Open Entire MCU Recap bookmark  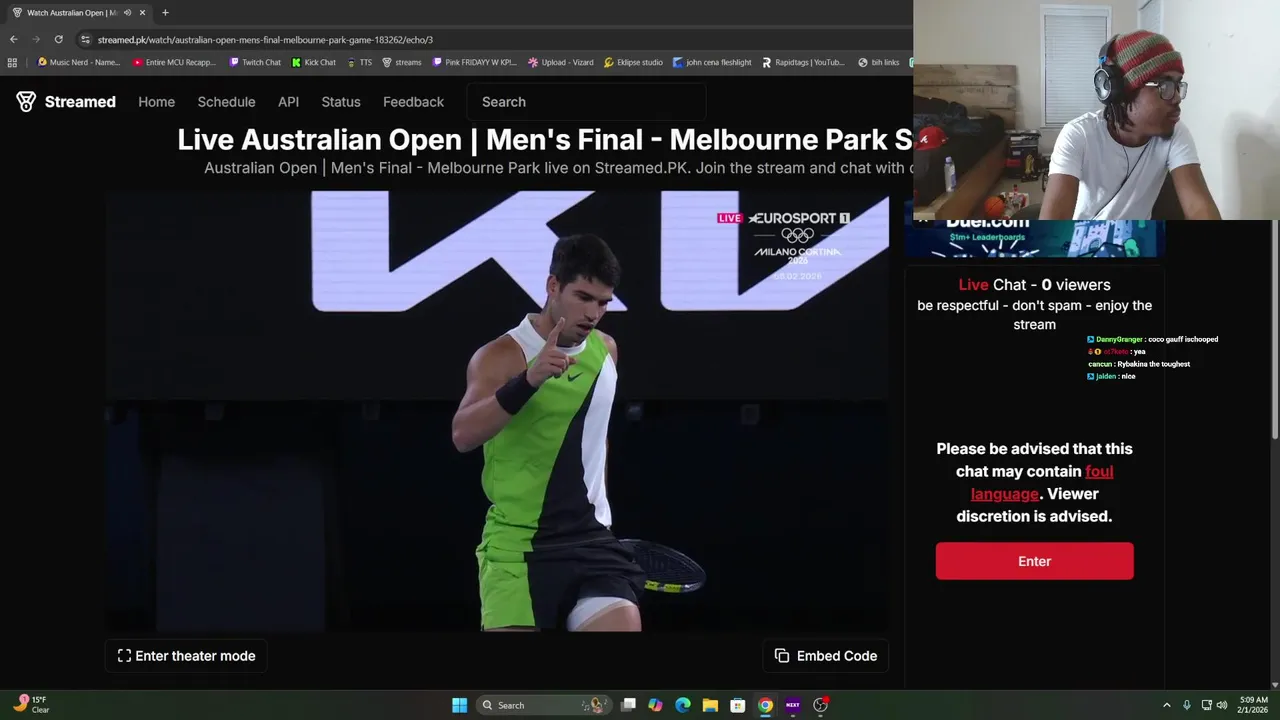click(x=174, y=62)
